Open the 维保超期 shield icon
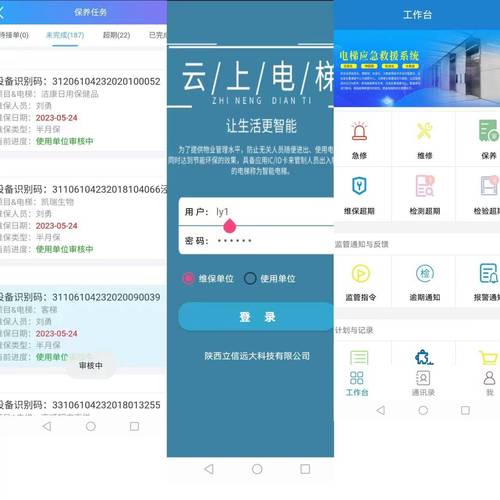The image size is (500, 500). tap(359, 186)
